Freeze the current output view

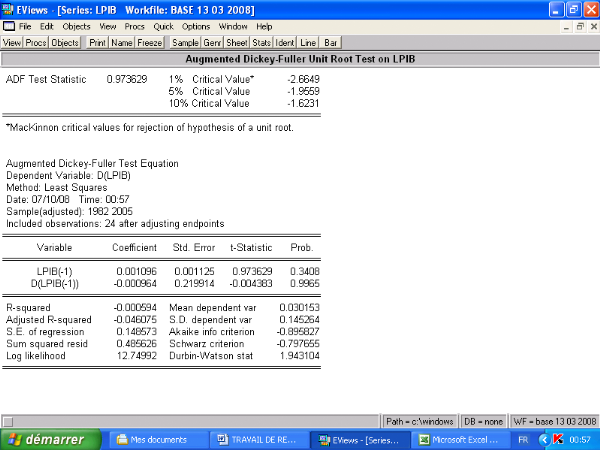pos(150,42)
